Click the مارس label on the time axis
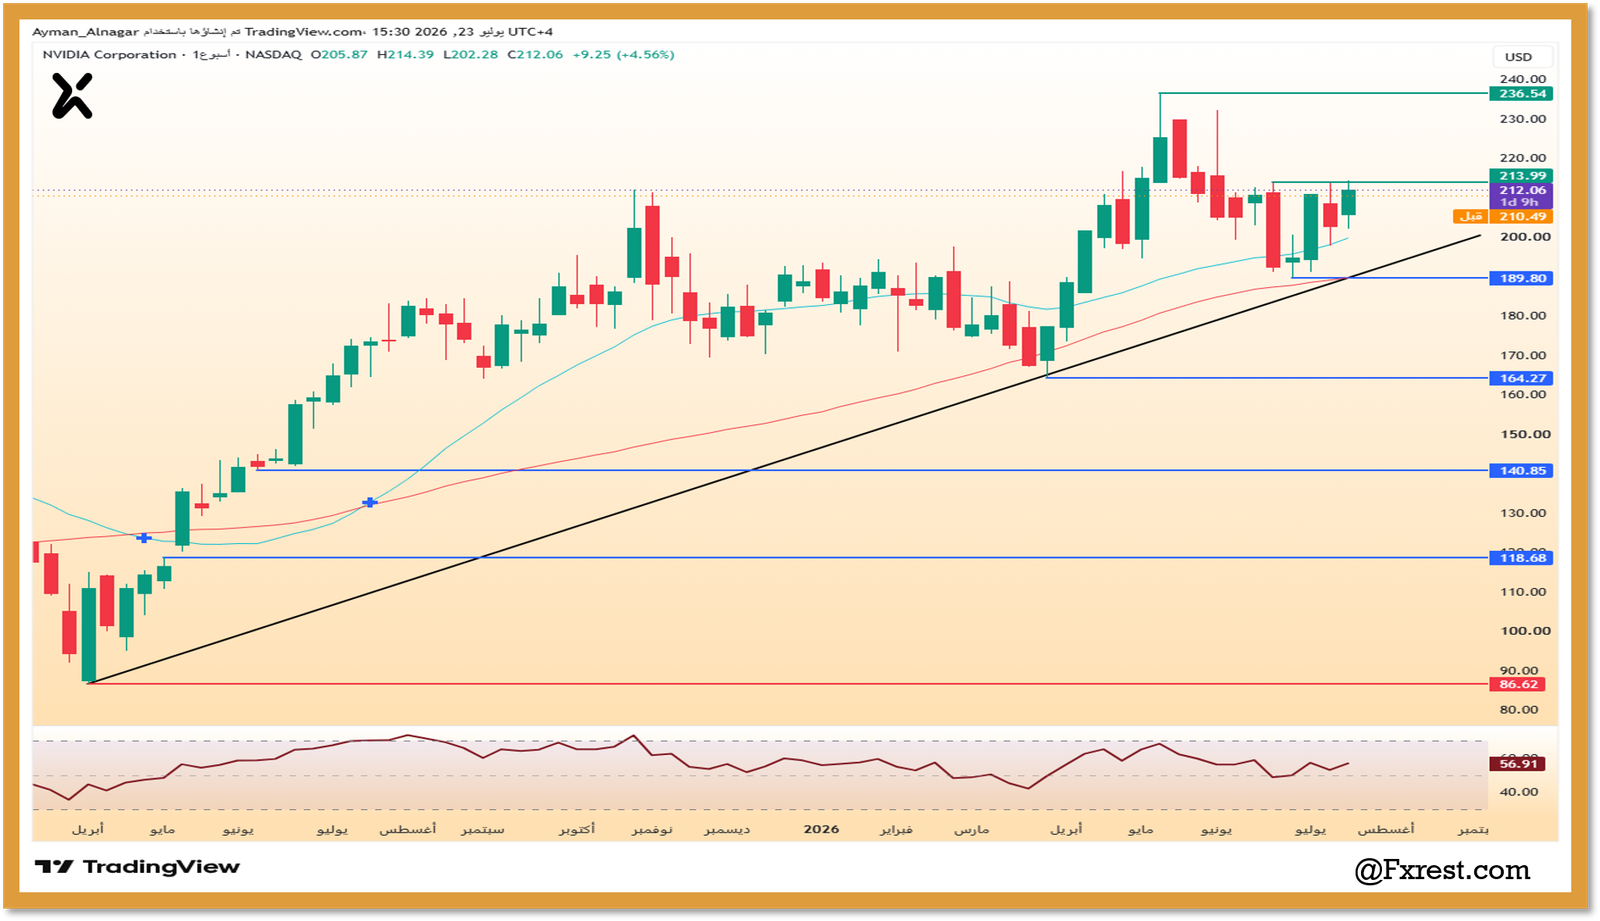Image resolution: width=1600 pixels, height=921 pixels. tap(971, 830)
